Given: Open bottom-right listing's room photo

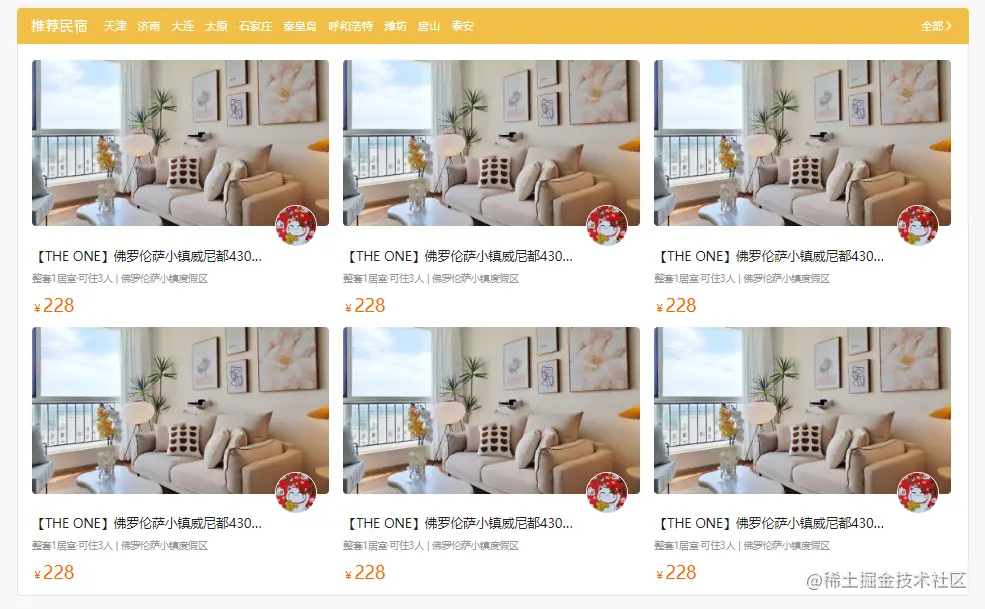Looking at the screenshot, I should [x=802, y=410].
